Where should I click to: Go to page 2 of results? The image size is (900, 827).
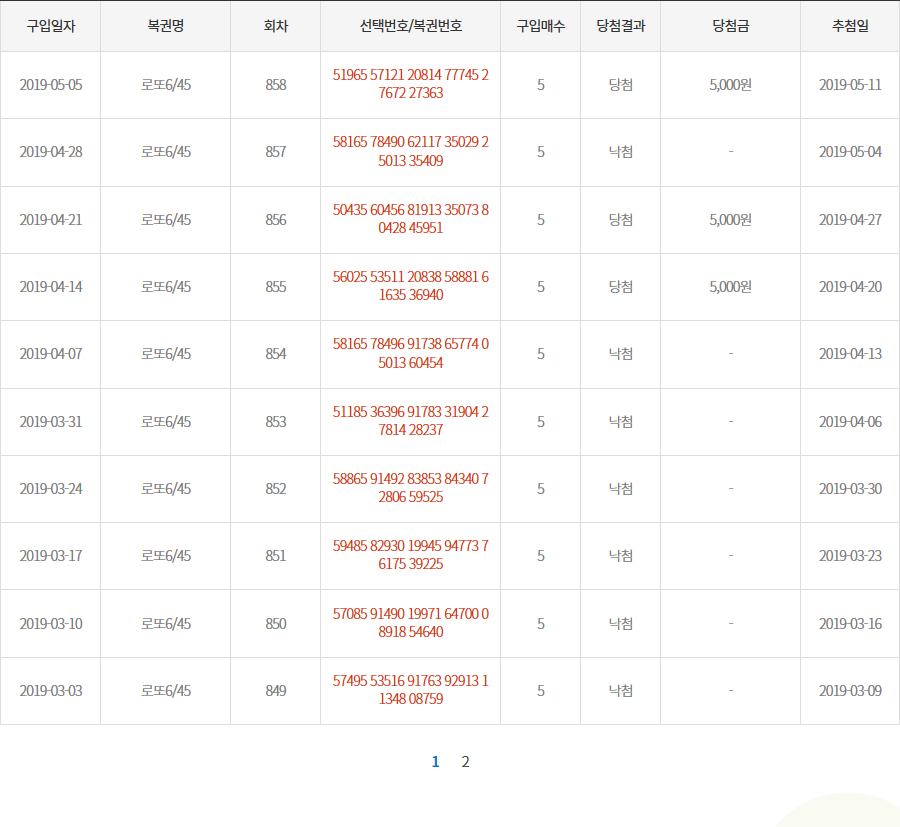coord(465,762)
